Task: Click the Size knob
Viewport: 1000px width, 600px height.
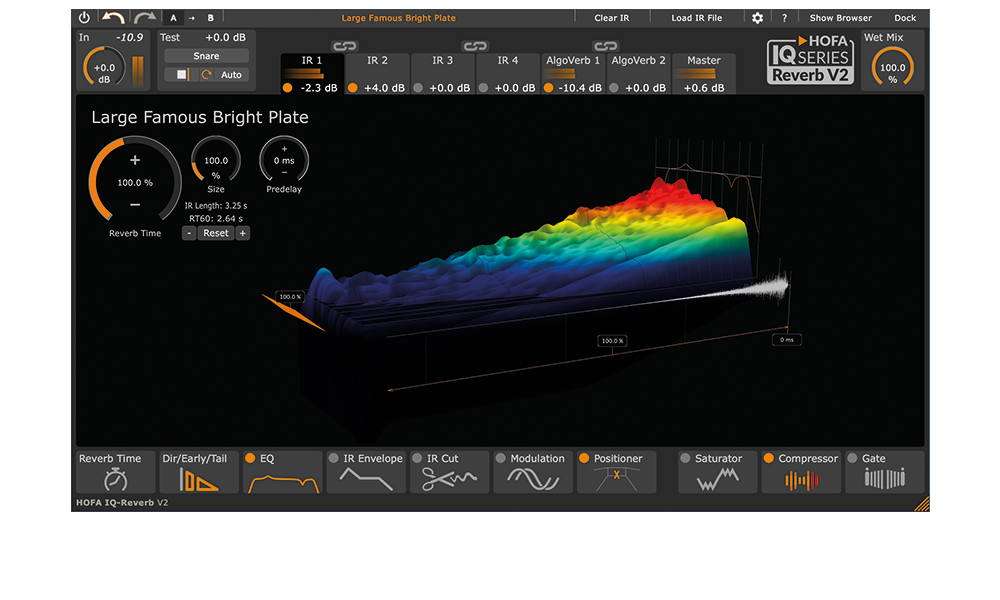Action: click(x=216, y=161)
